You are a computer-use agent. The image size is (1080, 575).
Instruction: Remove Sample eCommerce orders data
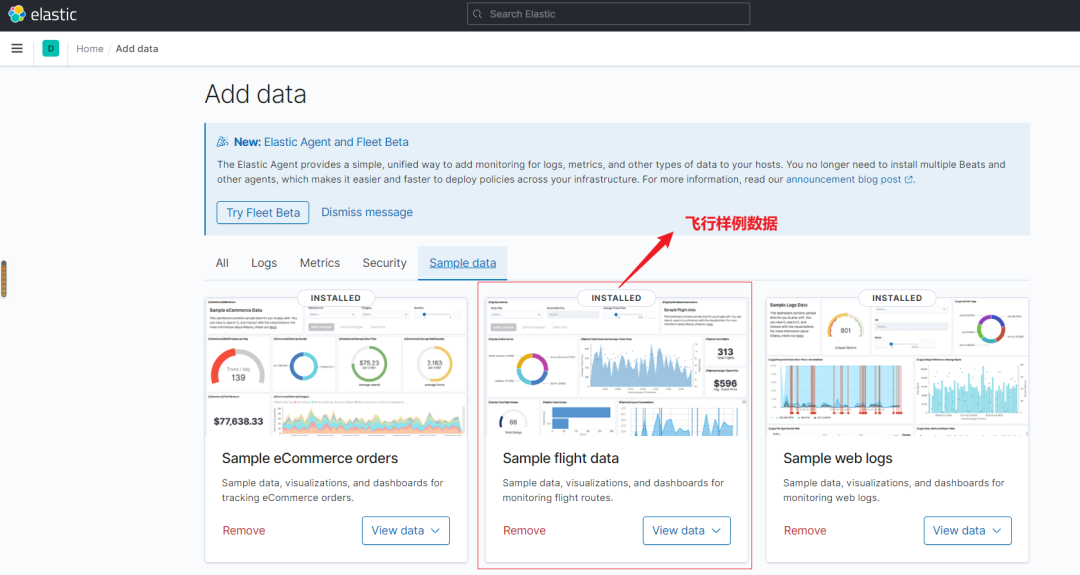point(244,531)
